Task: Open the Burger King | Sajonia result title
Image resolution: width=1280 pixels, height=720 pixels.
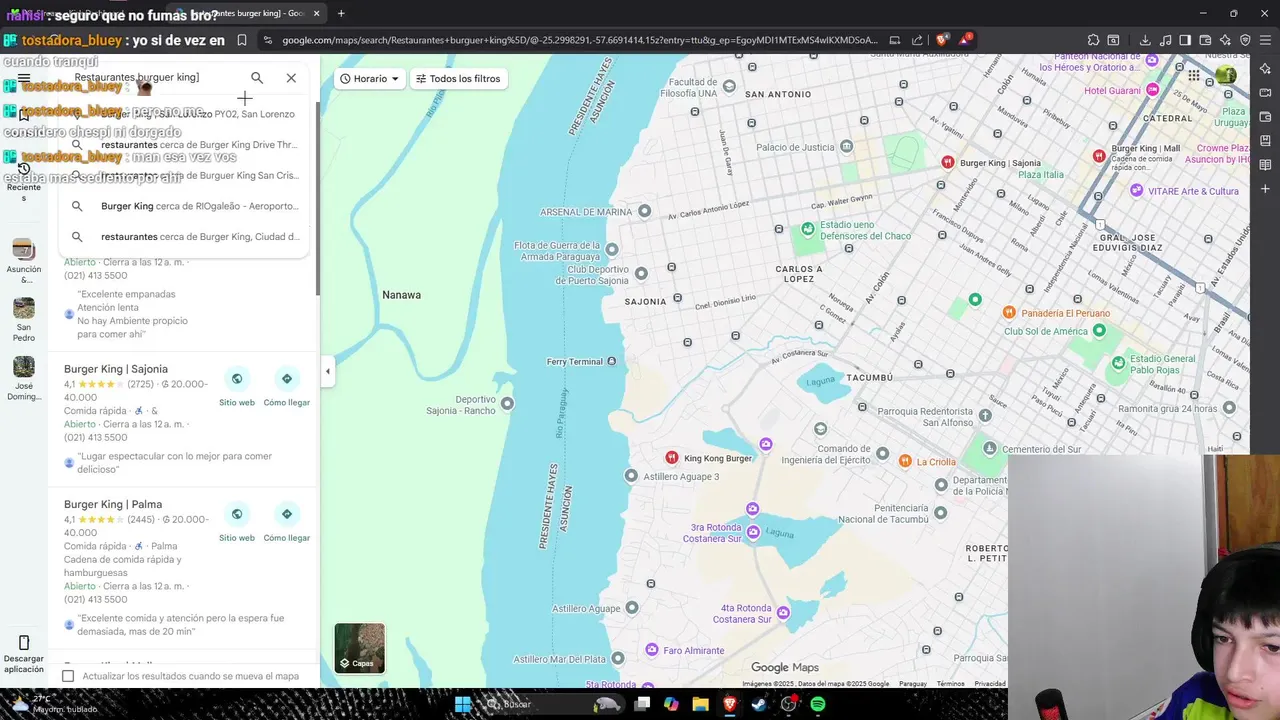Action: coord(116,369)
